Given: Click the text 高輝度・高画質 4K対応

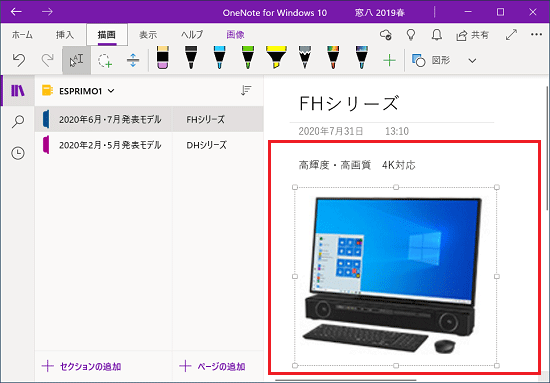Looking at the screenshot, I should [357, 165].
